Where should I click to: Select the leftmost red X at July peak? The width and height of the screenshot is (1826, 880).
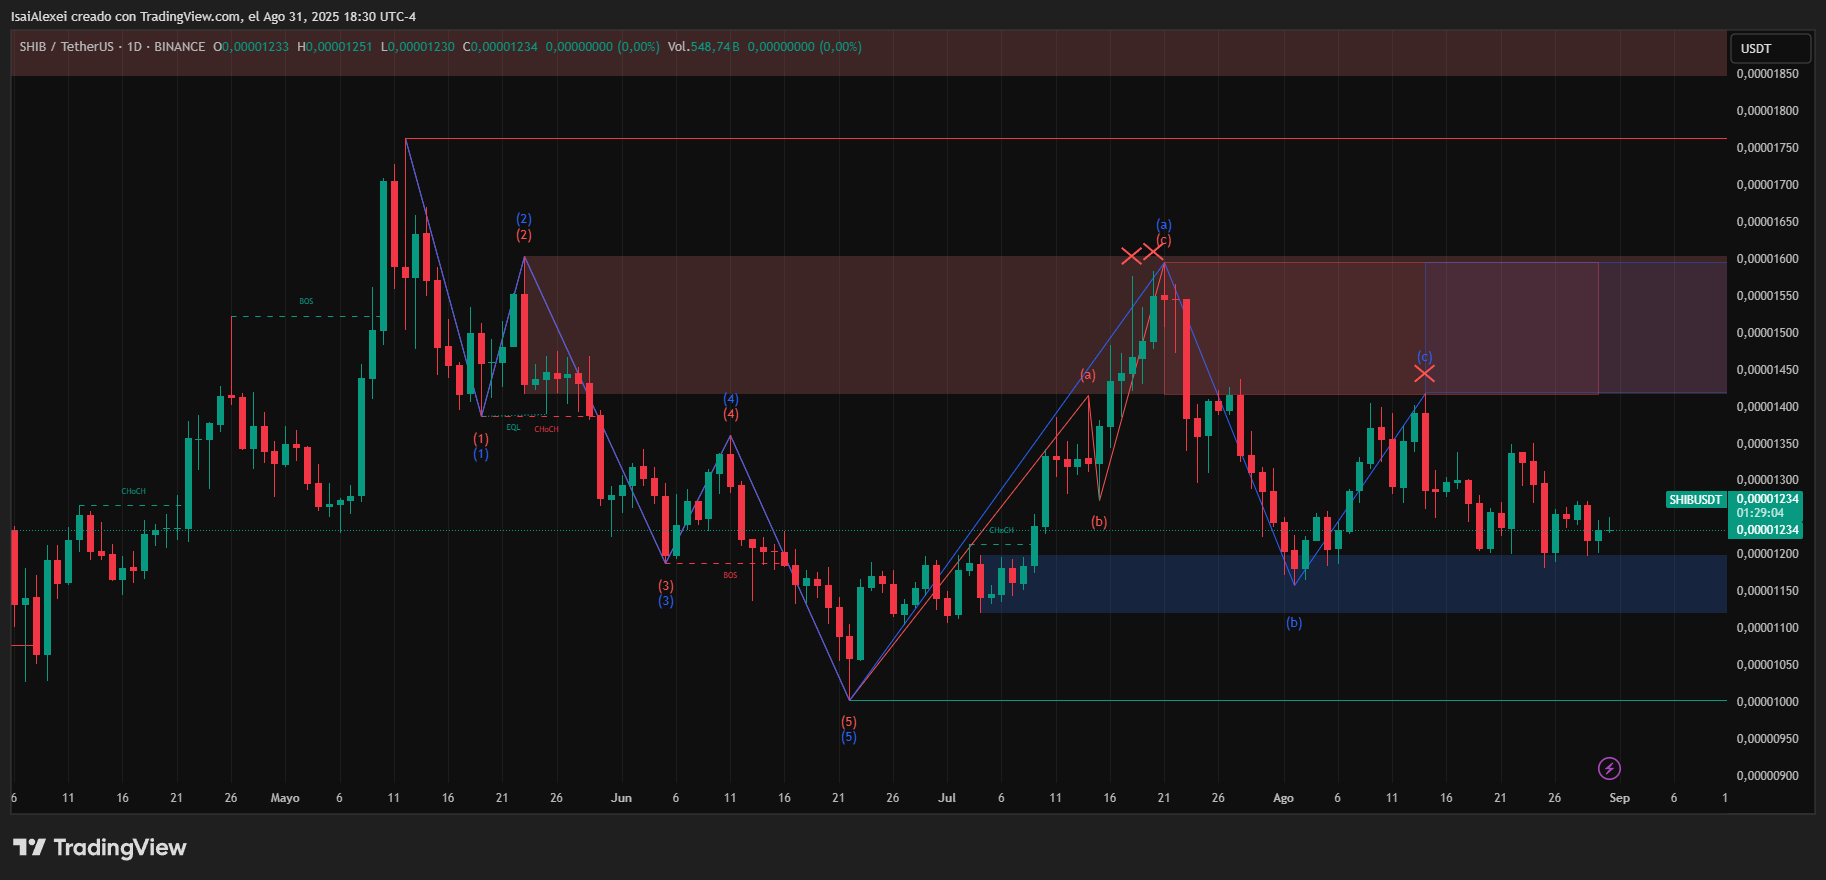pyautogui.click(x=1131, y=256)
